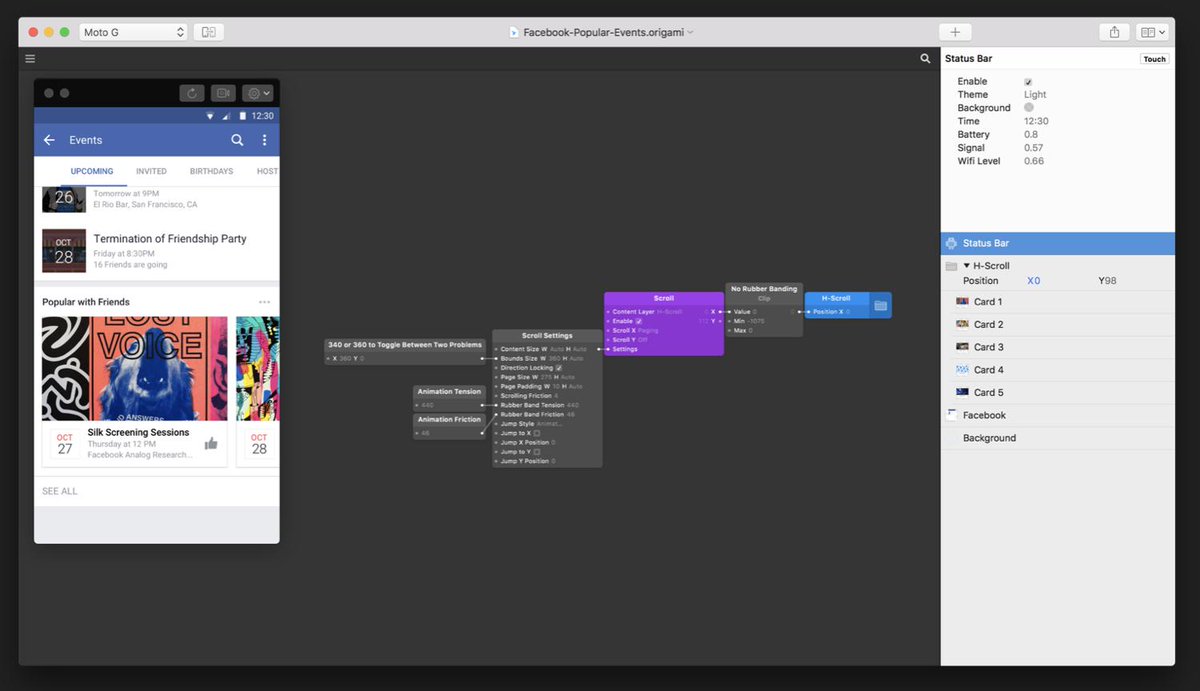Click the H-Scroll group folder icon

click(x=951, y=266)
